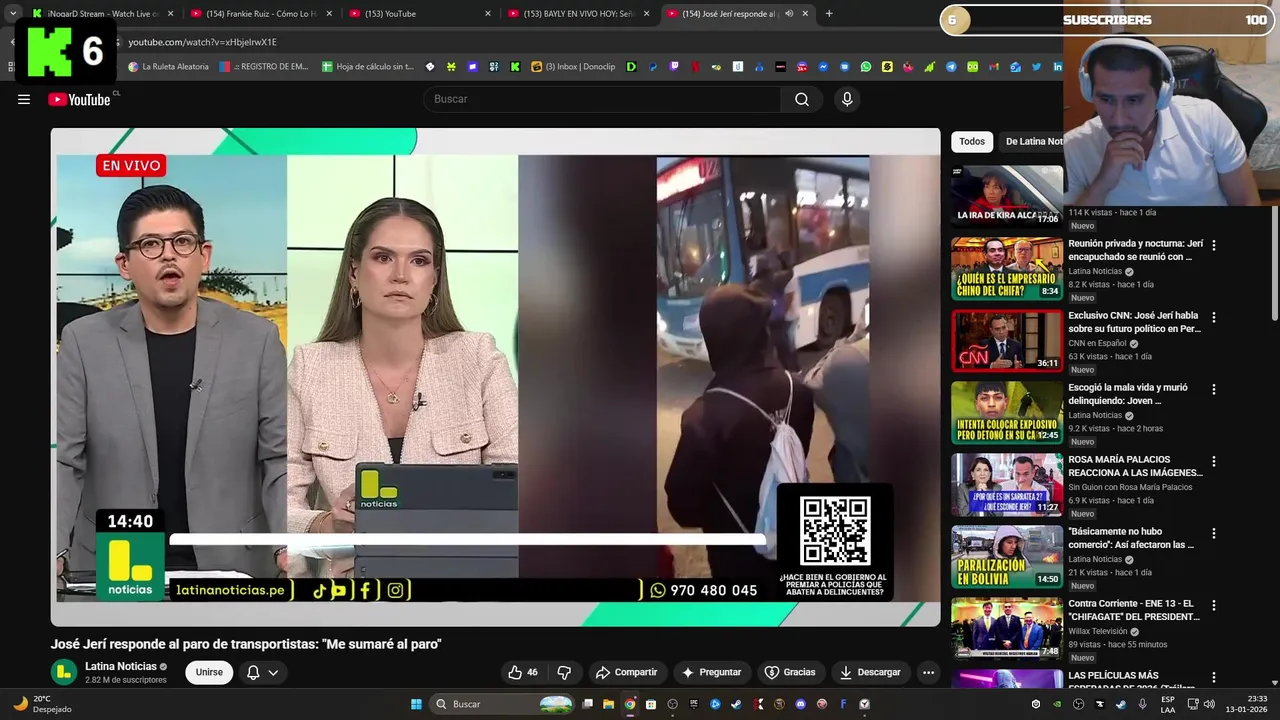Image resolution: width=1280 pixels, height=720 pixels.
Task: Click the system tray microphone icon
Action: point(1143,704)
